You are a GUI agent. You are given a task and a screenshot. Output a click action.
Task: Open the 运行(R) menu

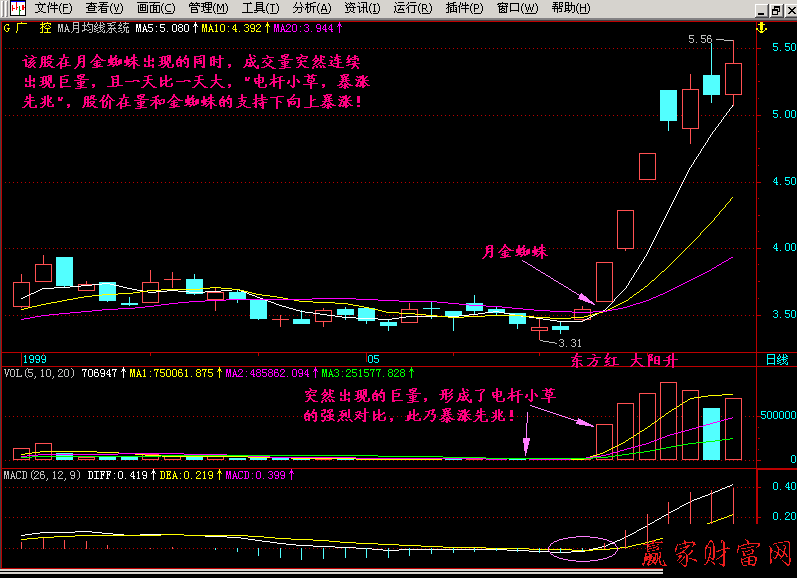tap(412, 8)
